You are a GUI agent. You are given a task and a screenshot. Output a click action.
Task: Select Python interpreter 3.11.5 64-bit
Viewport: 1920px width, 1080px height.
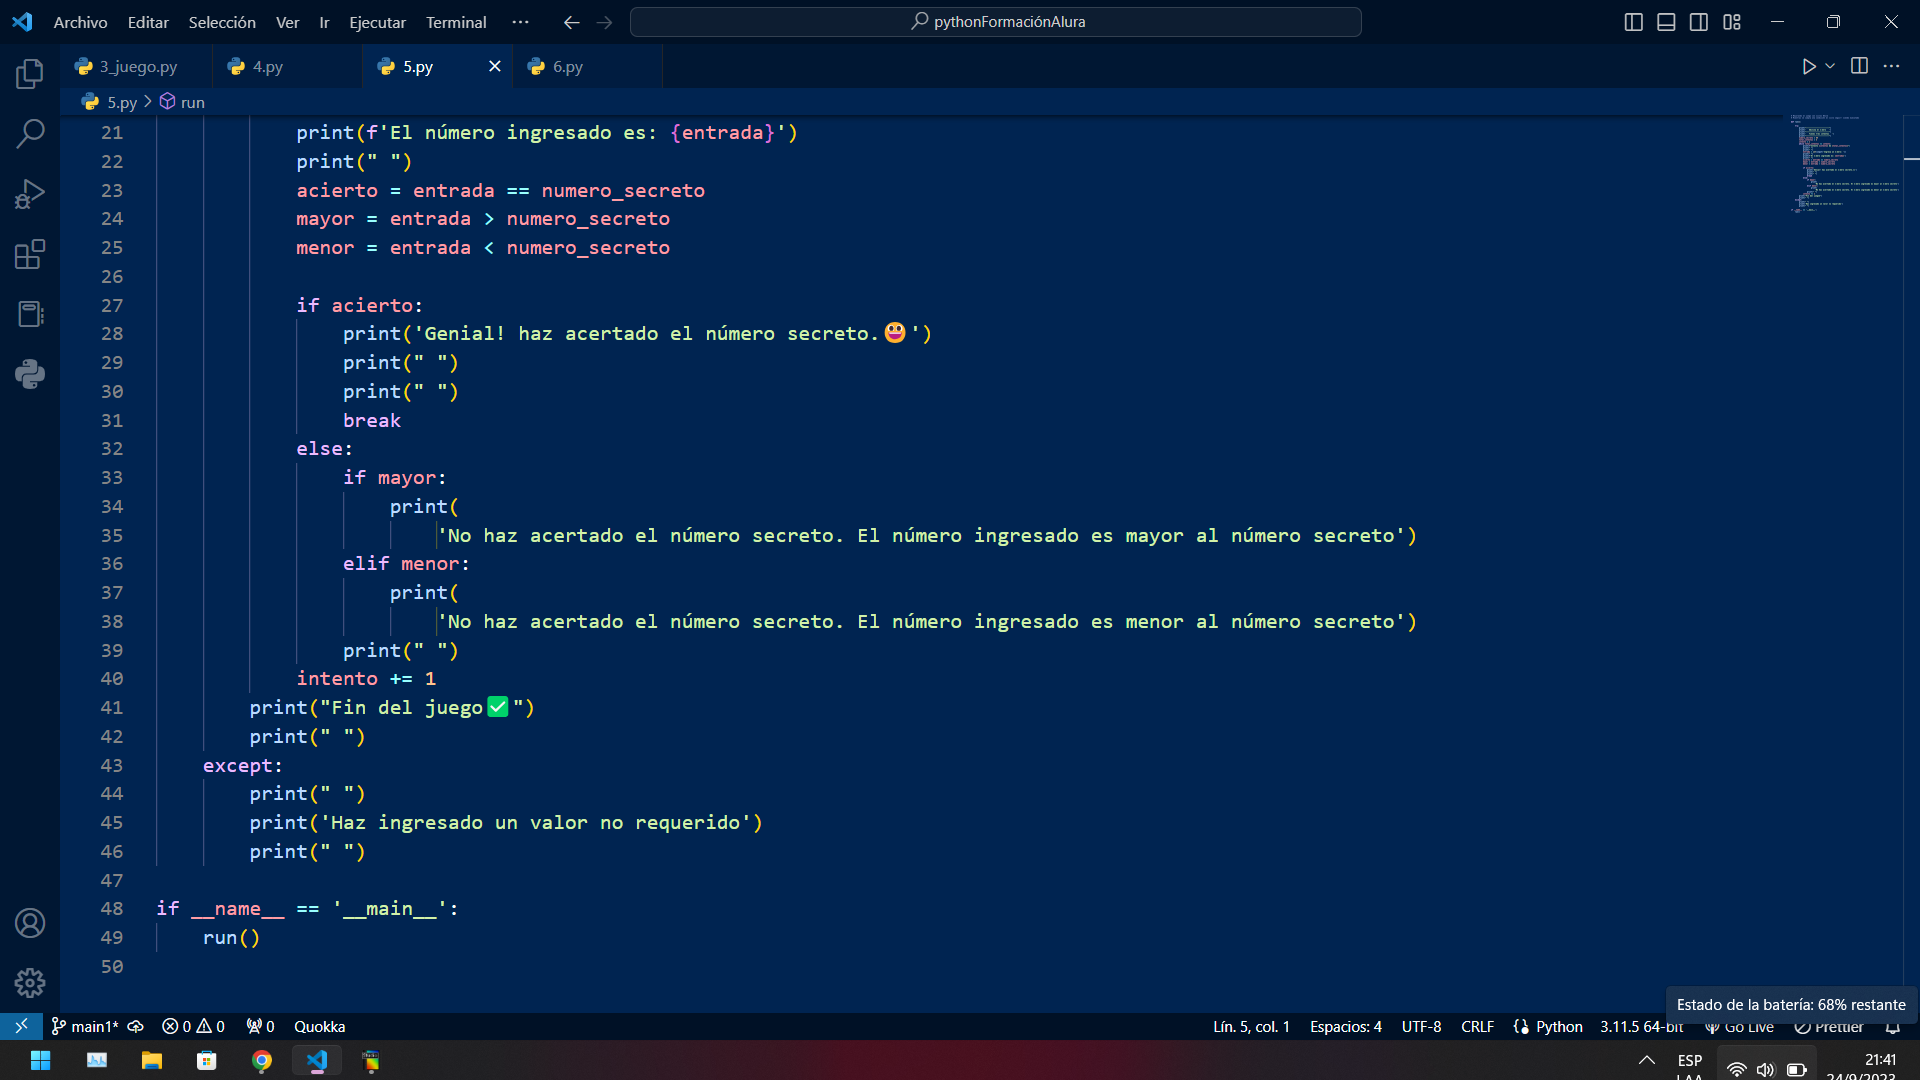coord(1640,1026)
